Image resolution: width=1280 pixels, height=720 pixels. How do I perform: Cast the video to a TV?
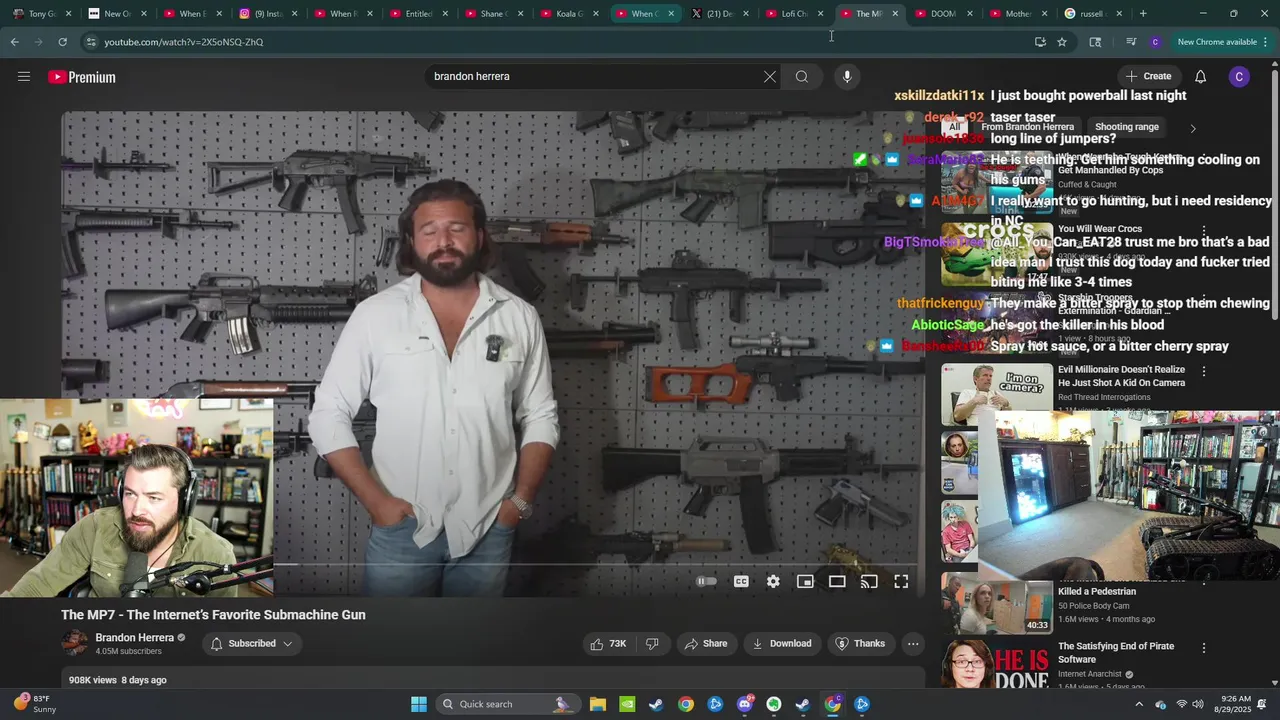point(869,581)
